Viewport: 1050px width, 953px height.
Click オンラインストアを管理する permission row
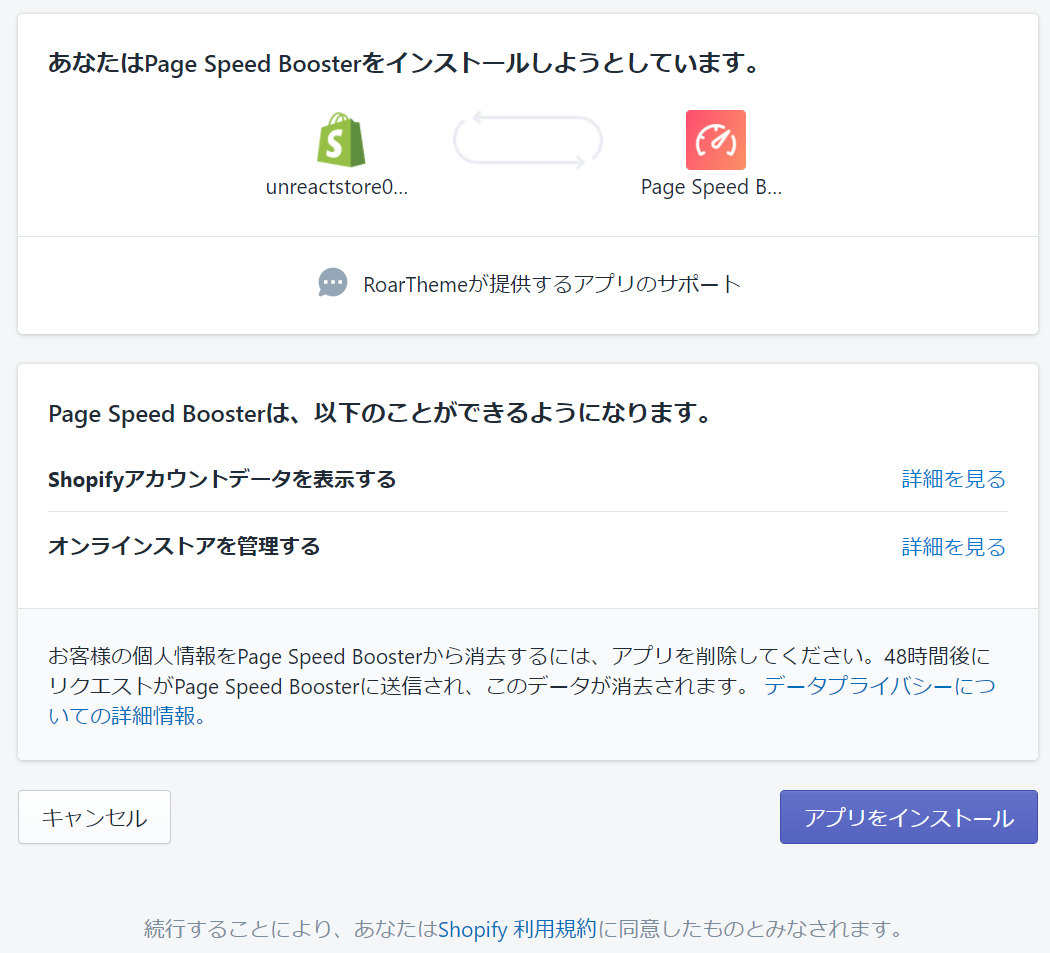pos(528,546)
